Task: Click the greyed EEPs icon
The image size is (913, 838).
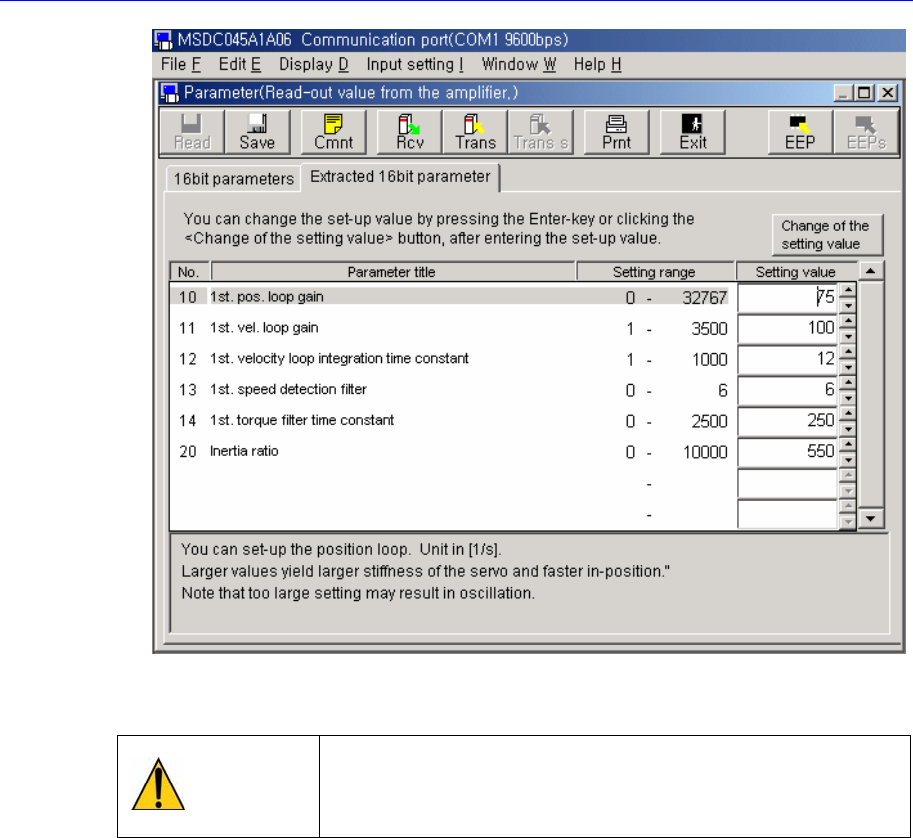Action: point(866,132)
